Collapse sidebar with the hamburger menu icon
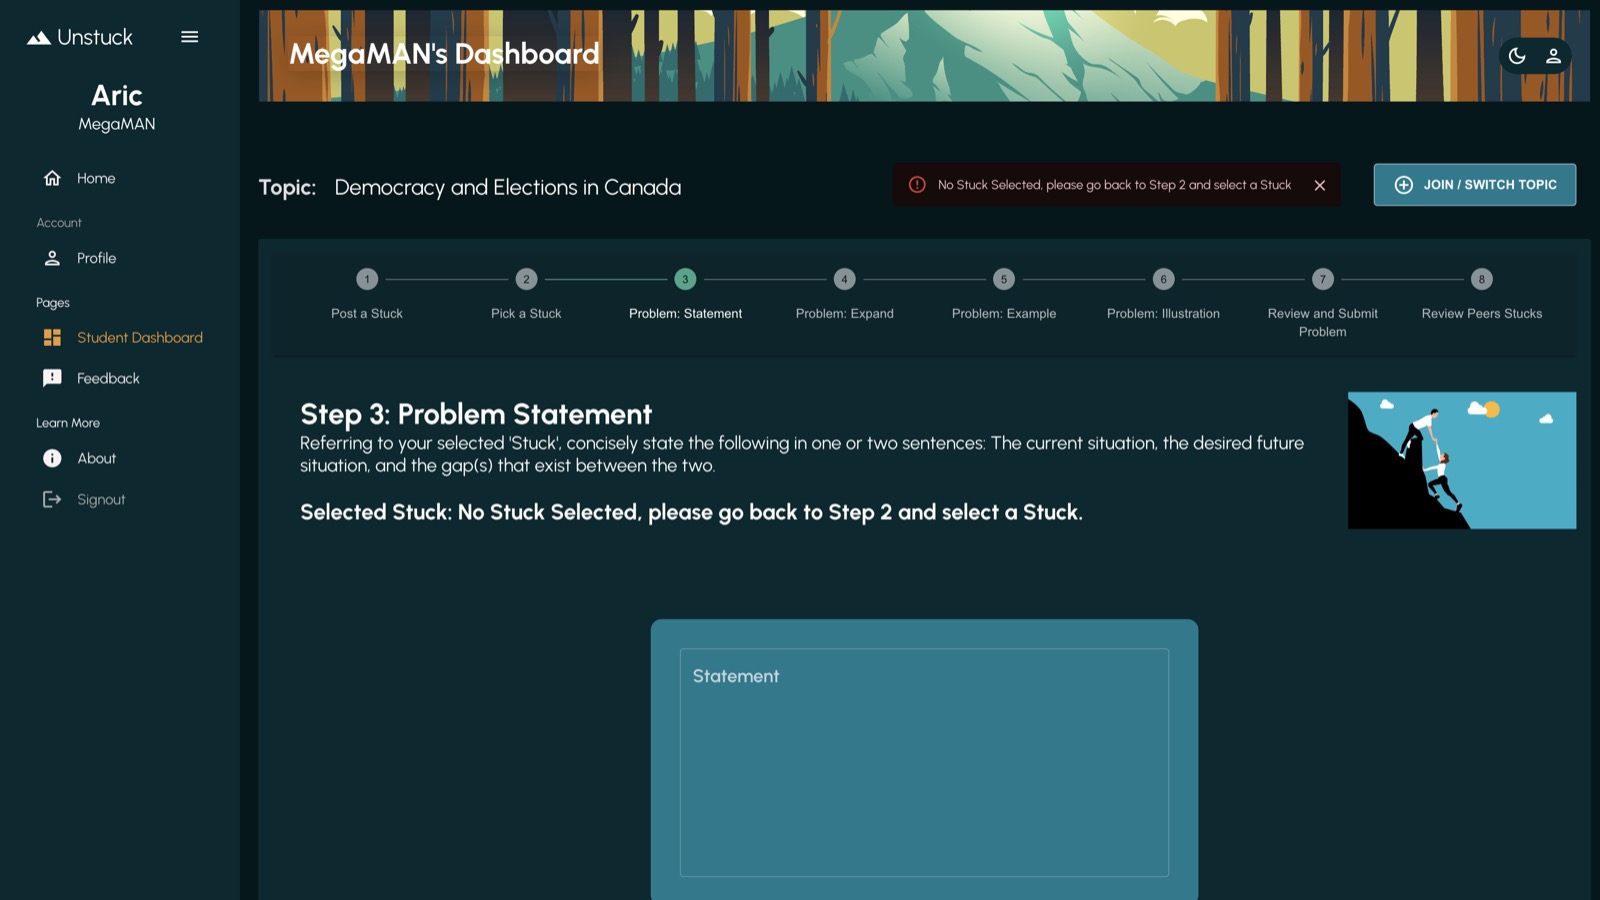Image resolution: width=1600 pixels, height=900 pixels. pos(189,37)
